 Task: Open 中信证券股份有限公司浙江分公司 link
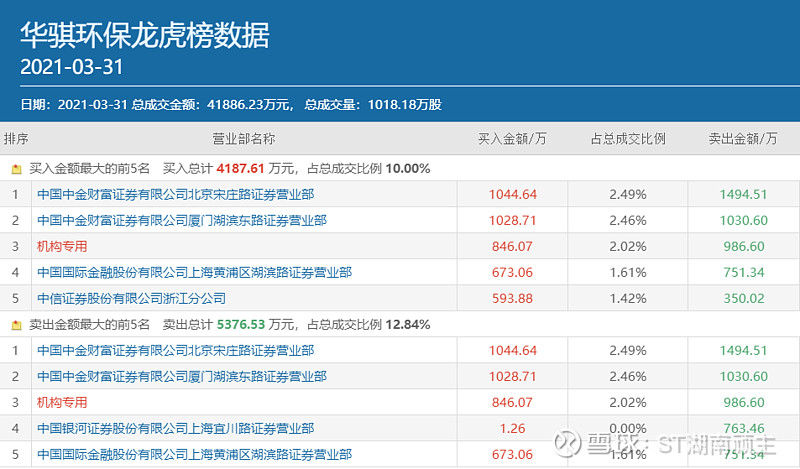click(x=131, y=299)
